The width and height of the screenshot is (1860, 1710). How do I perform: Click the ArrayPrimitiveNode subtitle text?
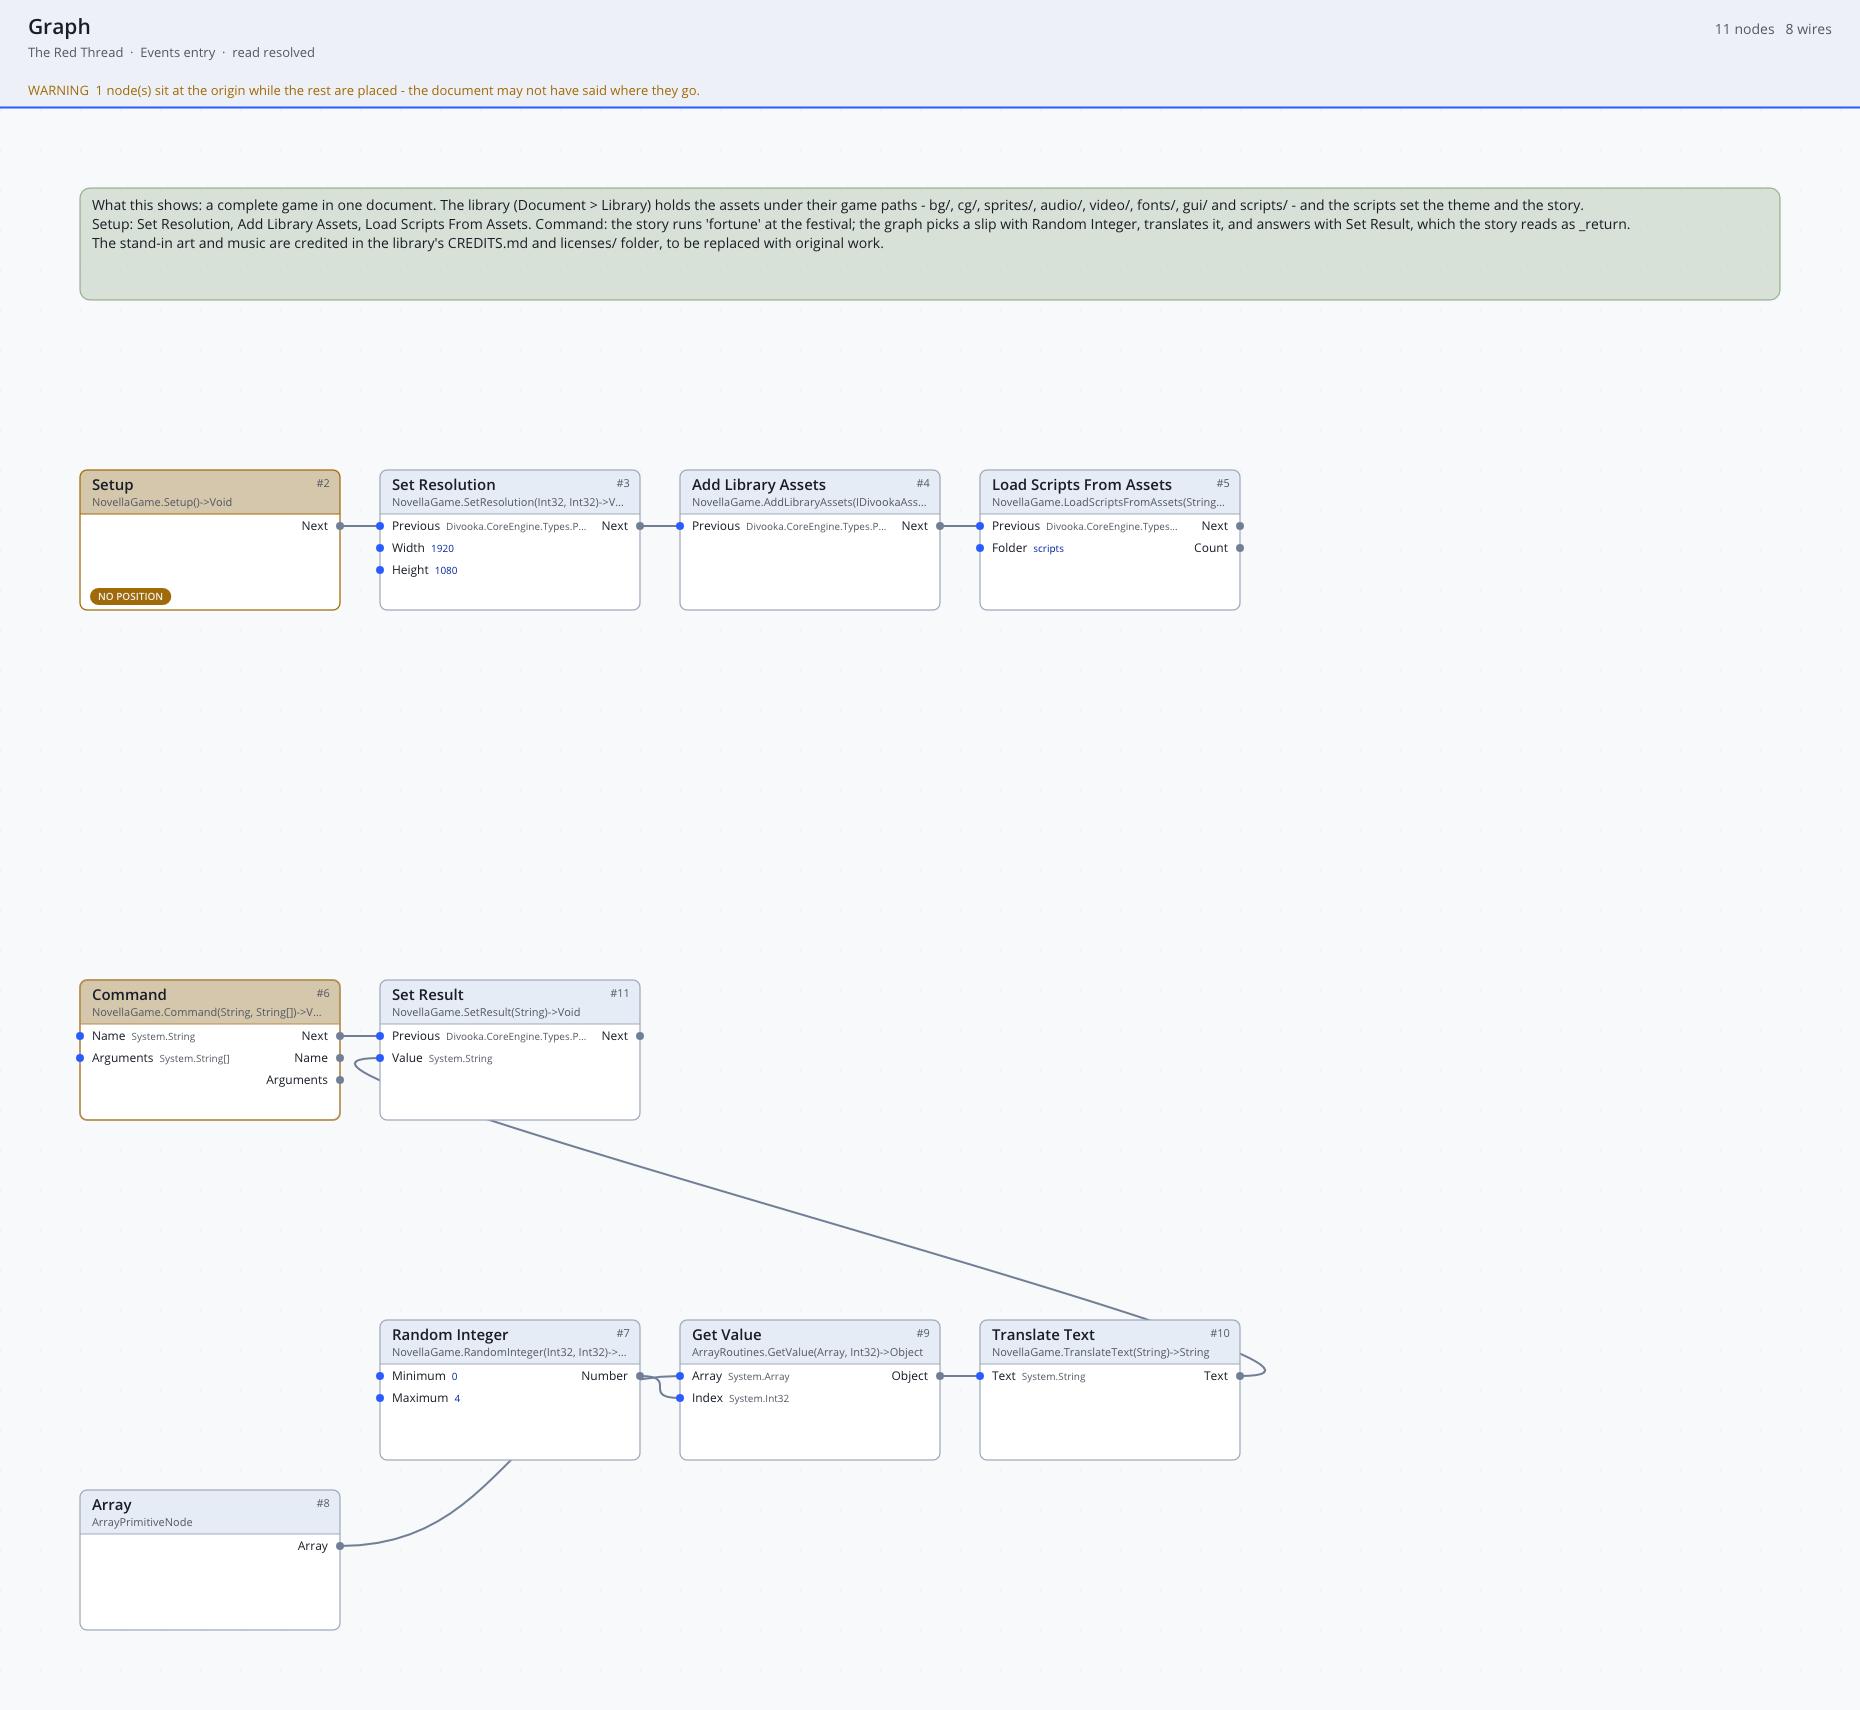(142, 1522)
